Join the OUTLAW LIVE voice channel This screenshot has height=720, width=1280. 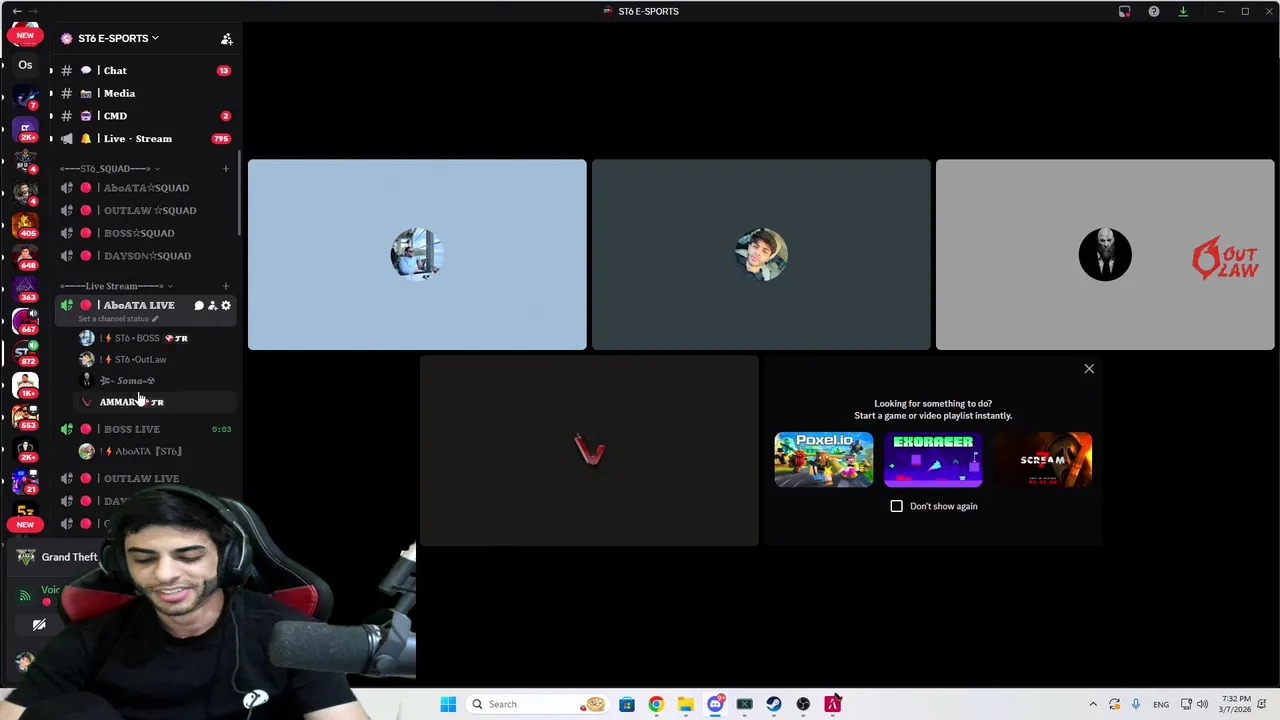pos(145,478)
